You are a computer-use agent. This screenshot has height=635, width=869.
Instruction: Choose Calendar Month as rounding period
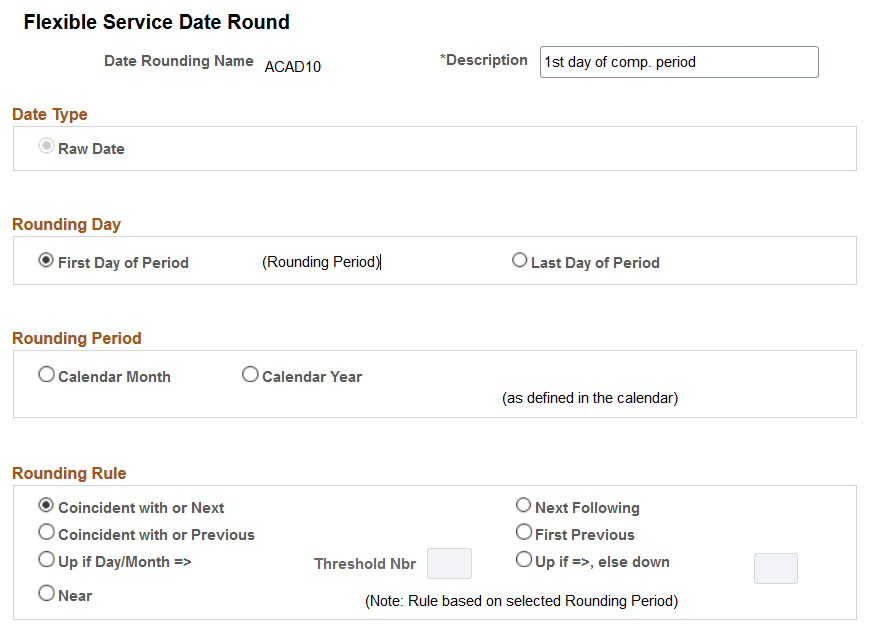pyautogui.click(x=46, y=374)
